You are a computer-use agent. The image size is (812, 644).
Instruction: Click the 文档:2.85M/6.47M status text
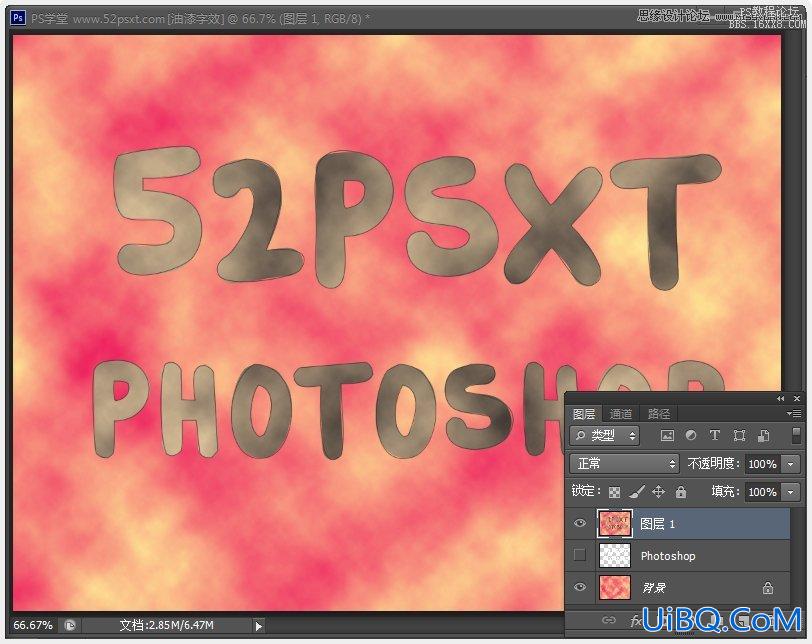(167, 625)
